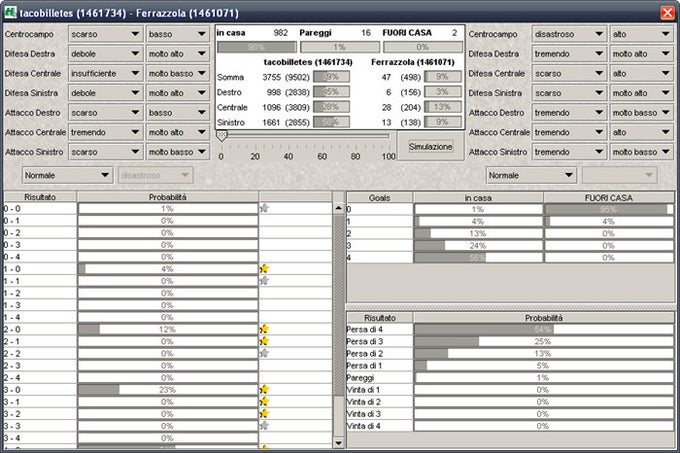The image size is (680, 453).
Task: Close the match prediction window
Action: (667, 12)
